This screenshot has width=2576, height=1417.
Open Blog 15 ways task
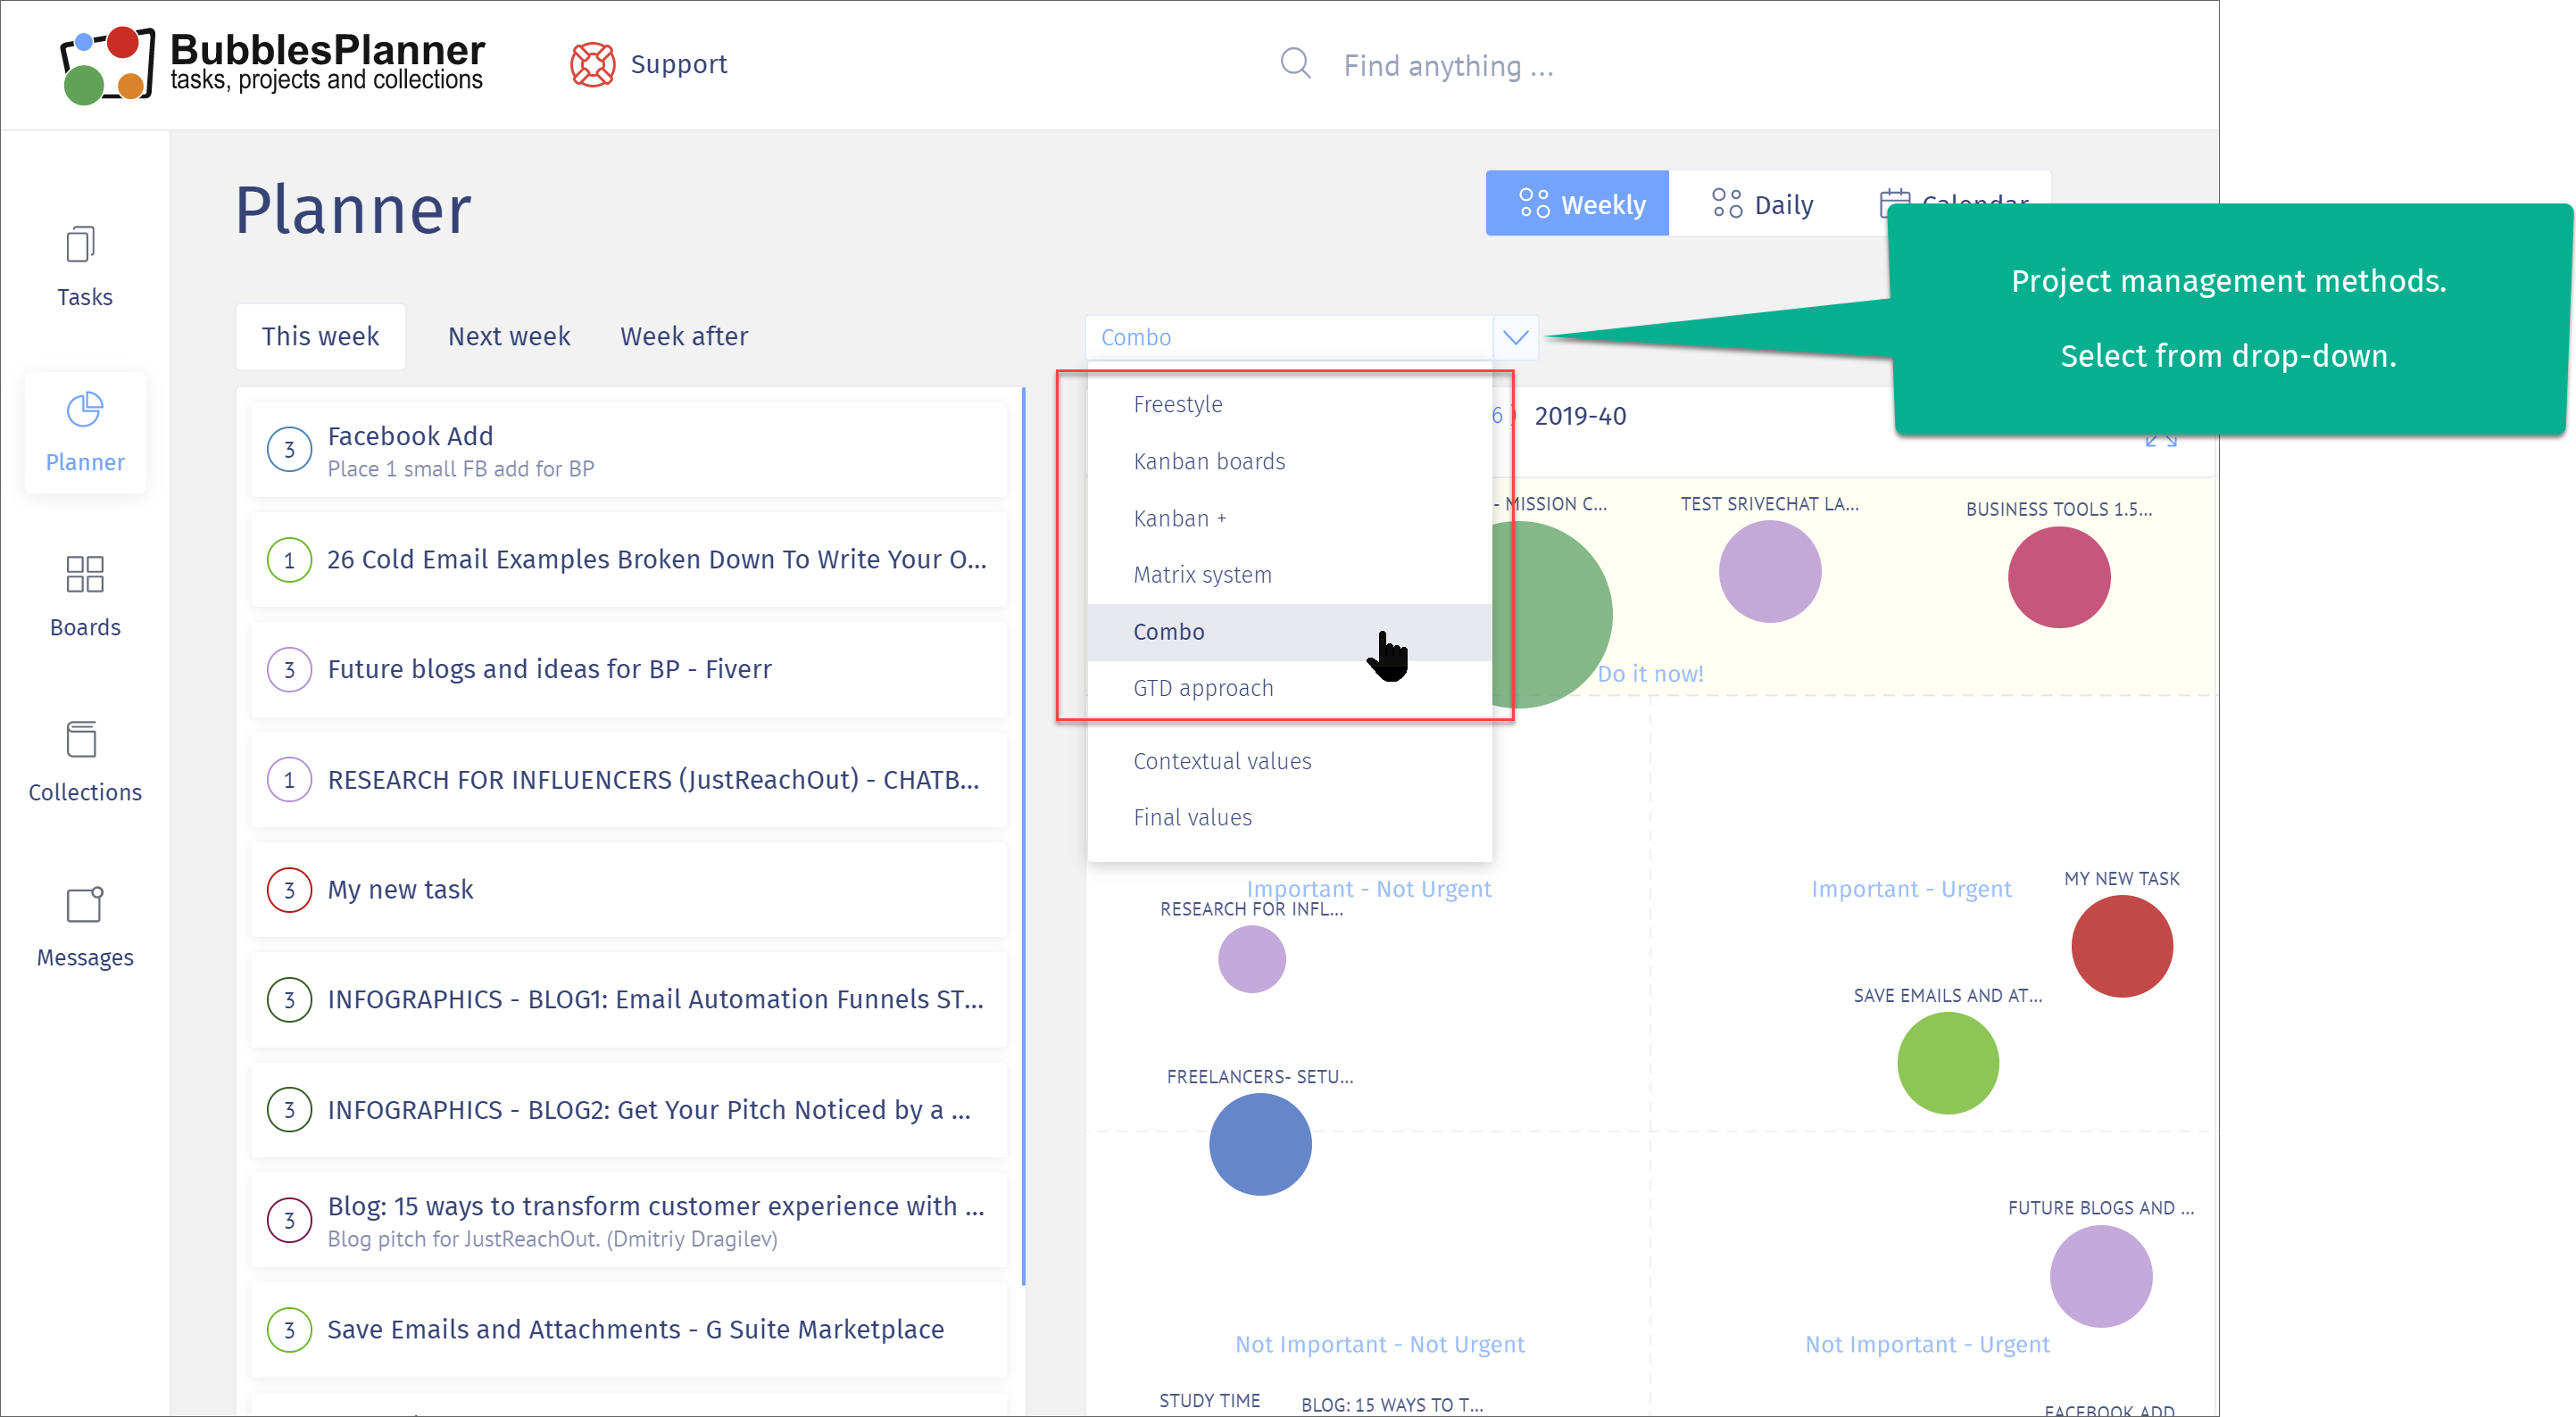pos(629,1220)
